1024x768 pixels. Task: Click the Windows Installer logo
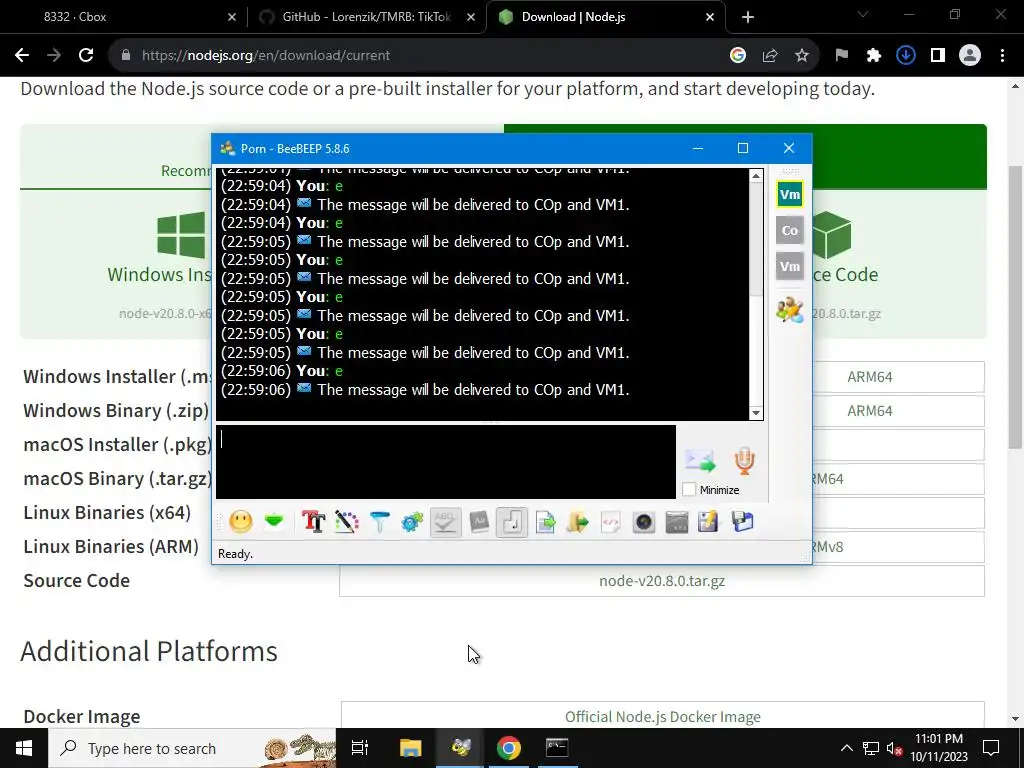coord(181,234)
